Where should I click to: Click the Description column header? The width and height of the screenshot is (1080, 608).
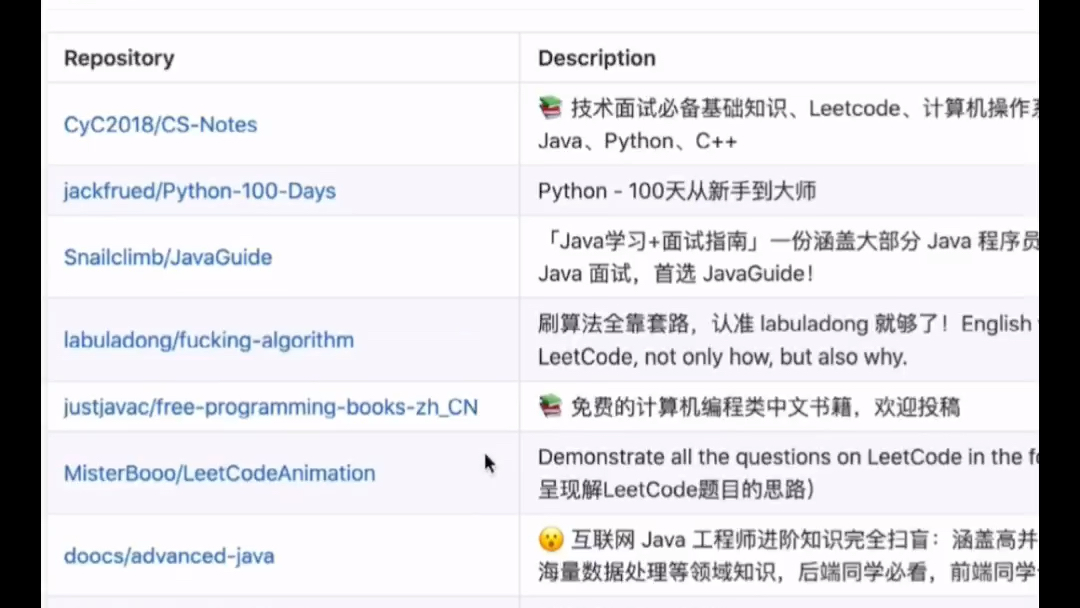tap(596, 58)
